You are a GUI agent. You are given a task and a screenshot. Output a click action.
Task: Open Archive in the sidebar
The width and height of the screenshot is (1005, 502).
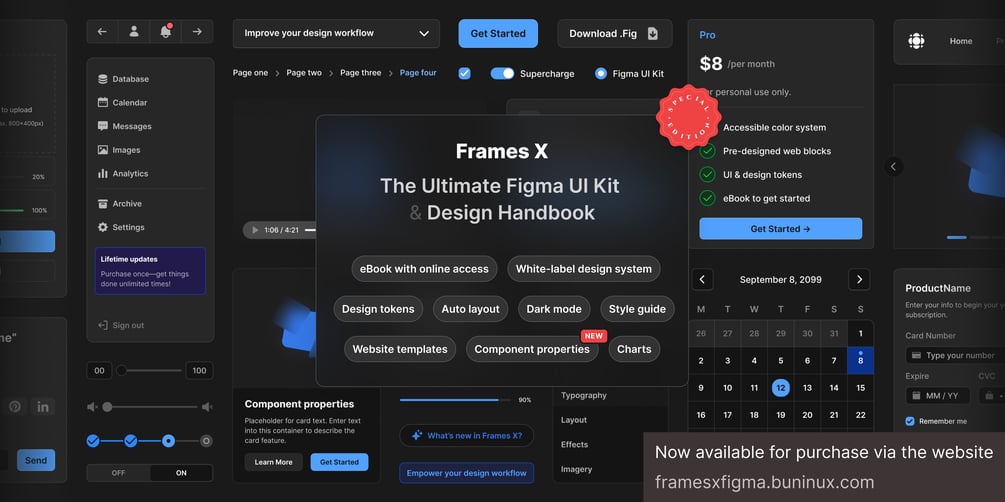(x=119, y=204)
